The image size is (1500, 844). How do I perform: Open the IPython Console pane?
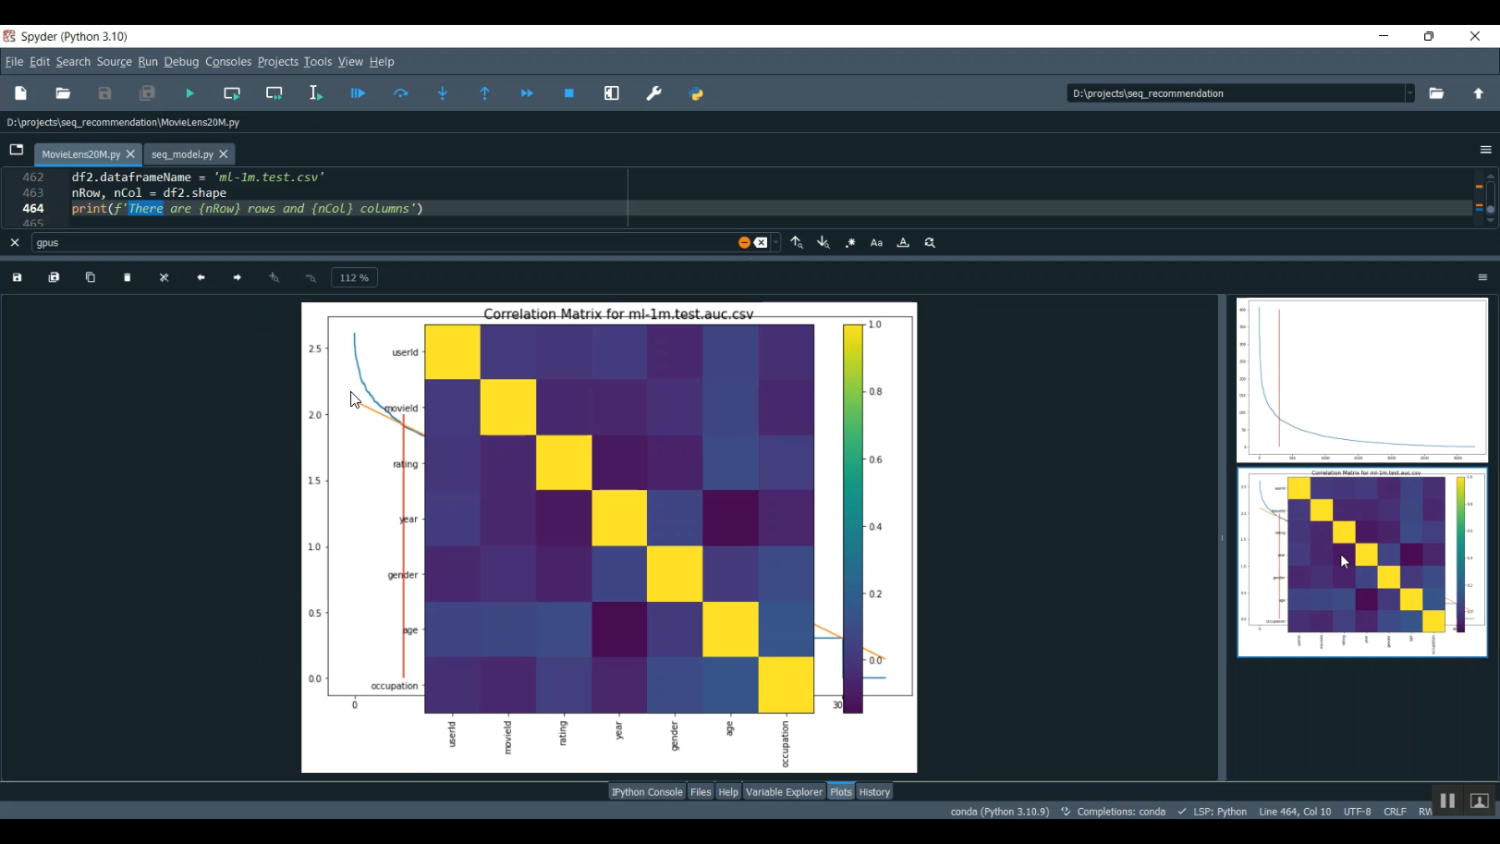pos(647,792)
